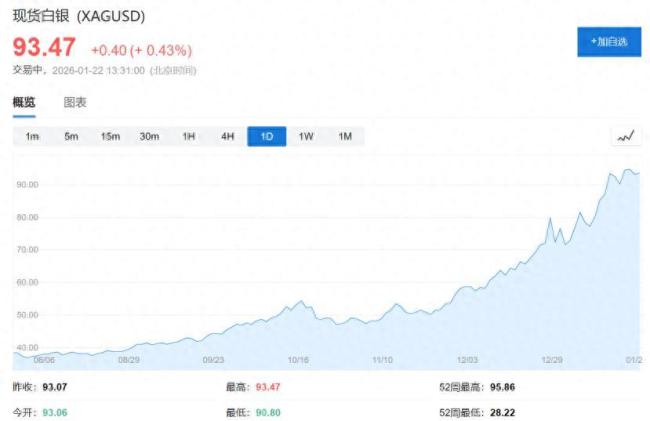Select the 1m one-minute interval
650x421 pixels.
[x=32, y=137]
